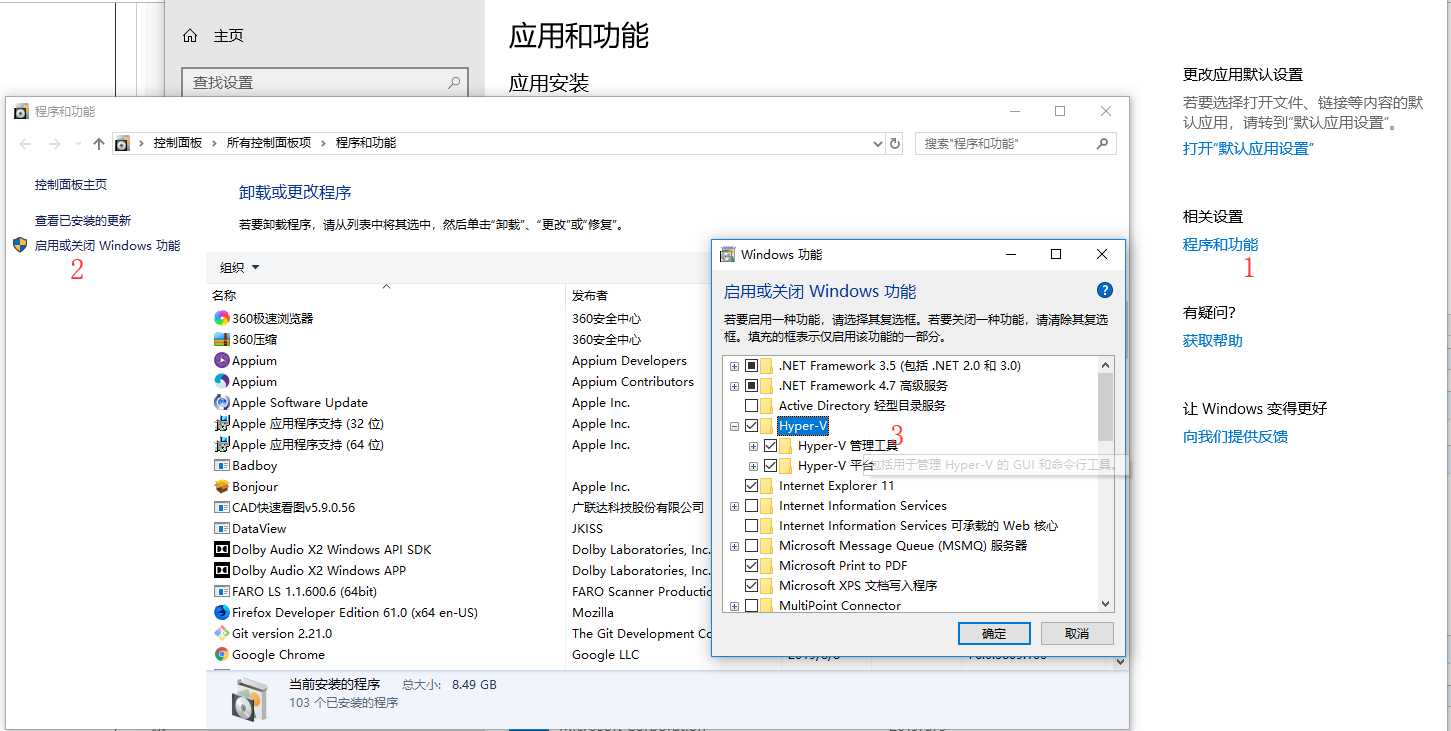The image size is (1451, 731).
Task: Open 控制面板主页 in the left pane
Action: (71, 185)
